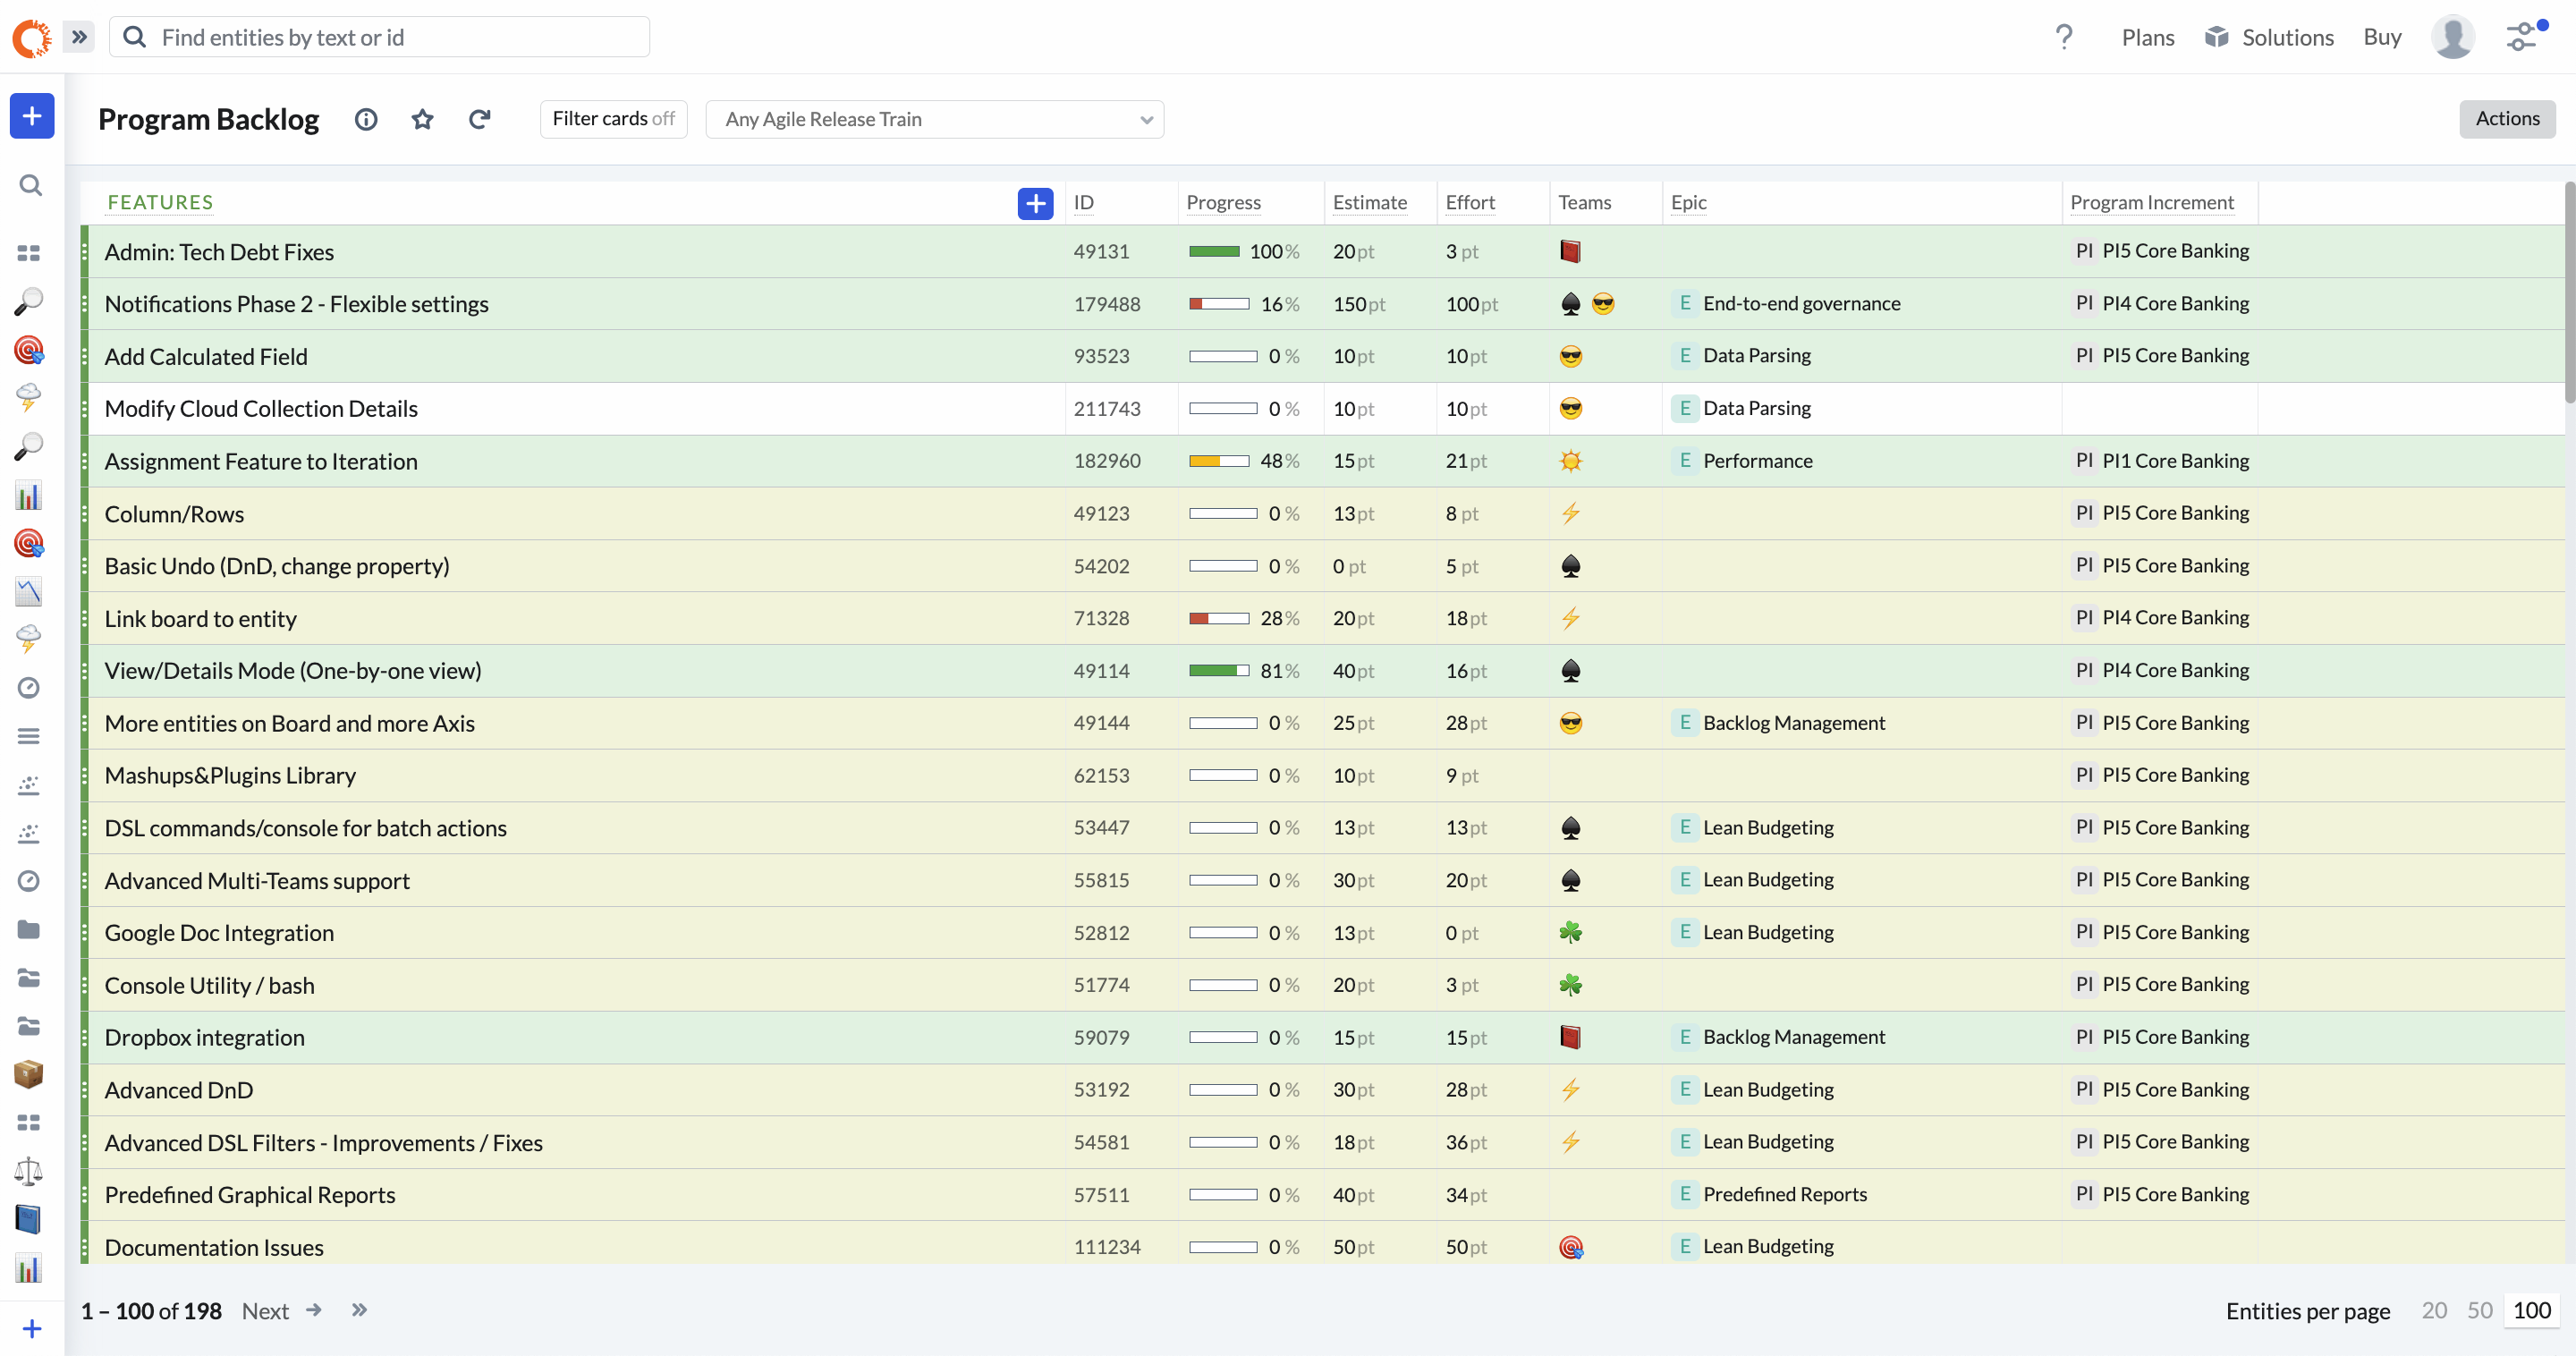Open the downward trend chart view in sidebar
Viewport: 2576px width, 1356px height.
coord(29,592)
